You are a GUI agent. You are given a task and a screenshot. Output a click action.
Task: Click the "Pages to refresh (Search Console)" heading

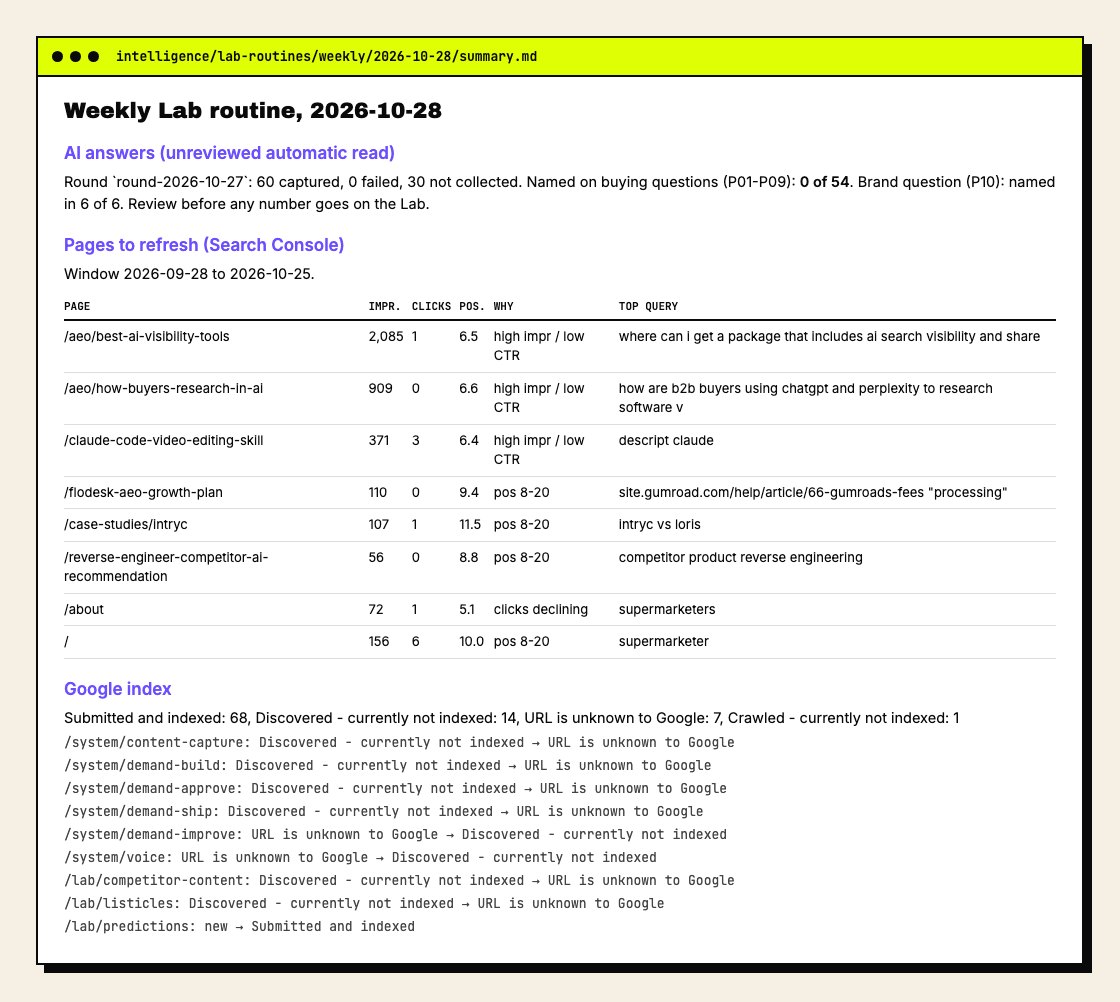[204, 245]
